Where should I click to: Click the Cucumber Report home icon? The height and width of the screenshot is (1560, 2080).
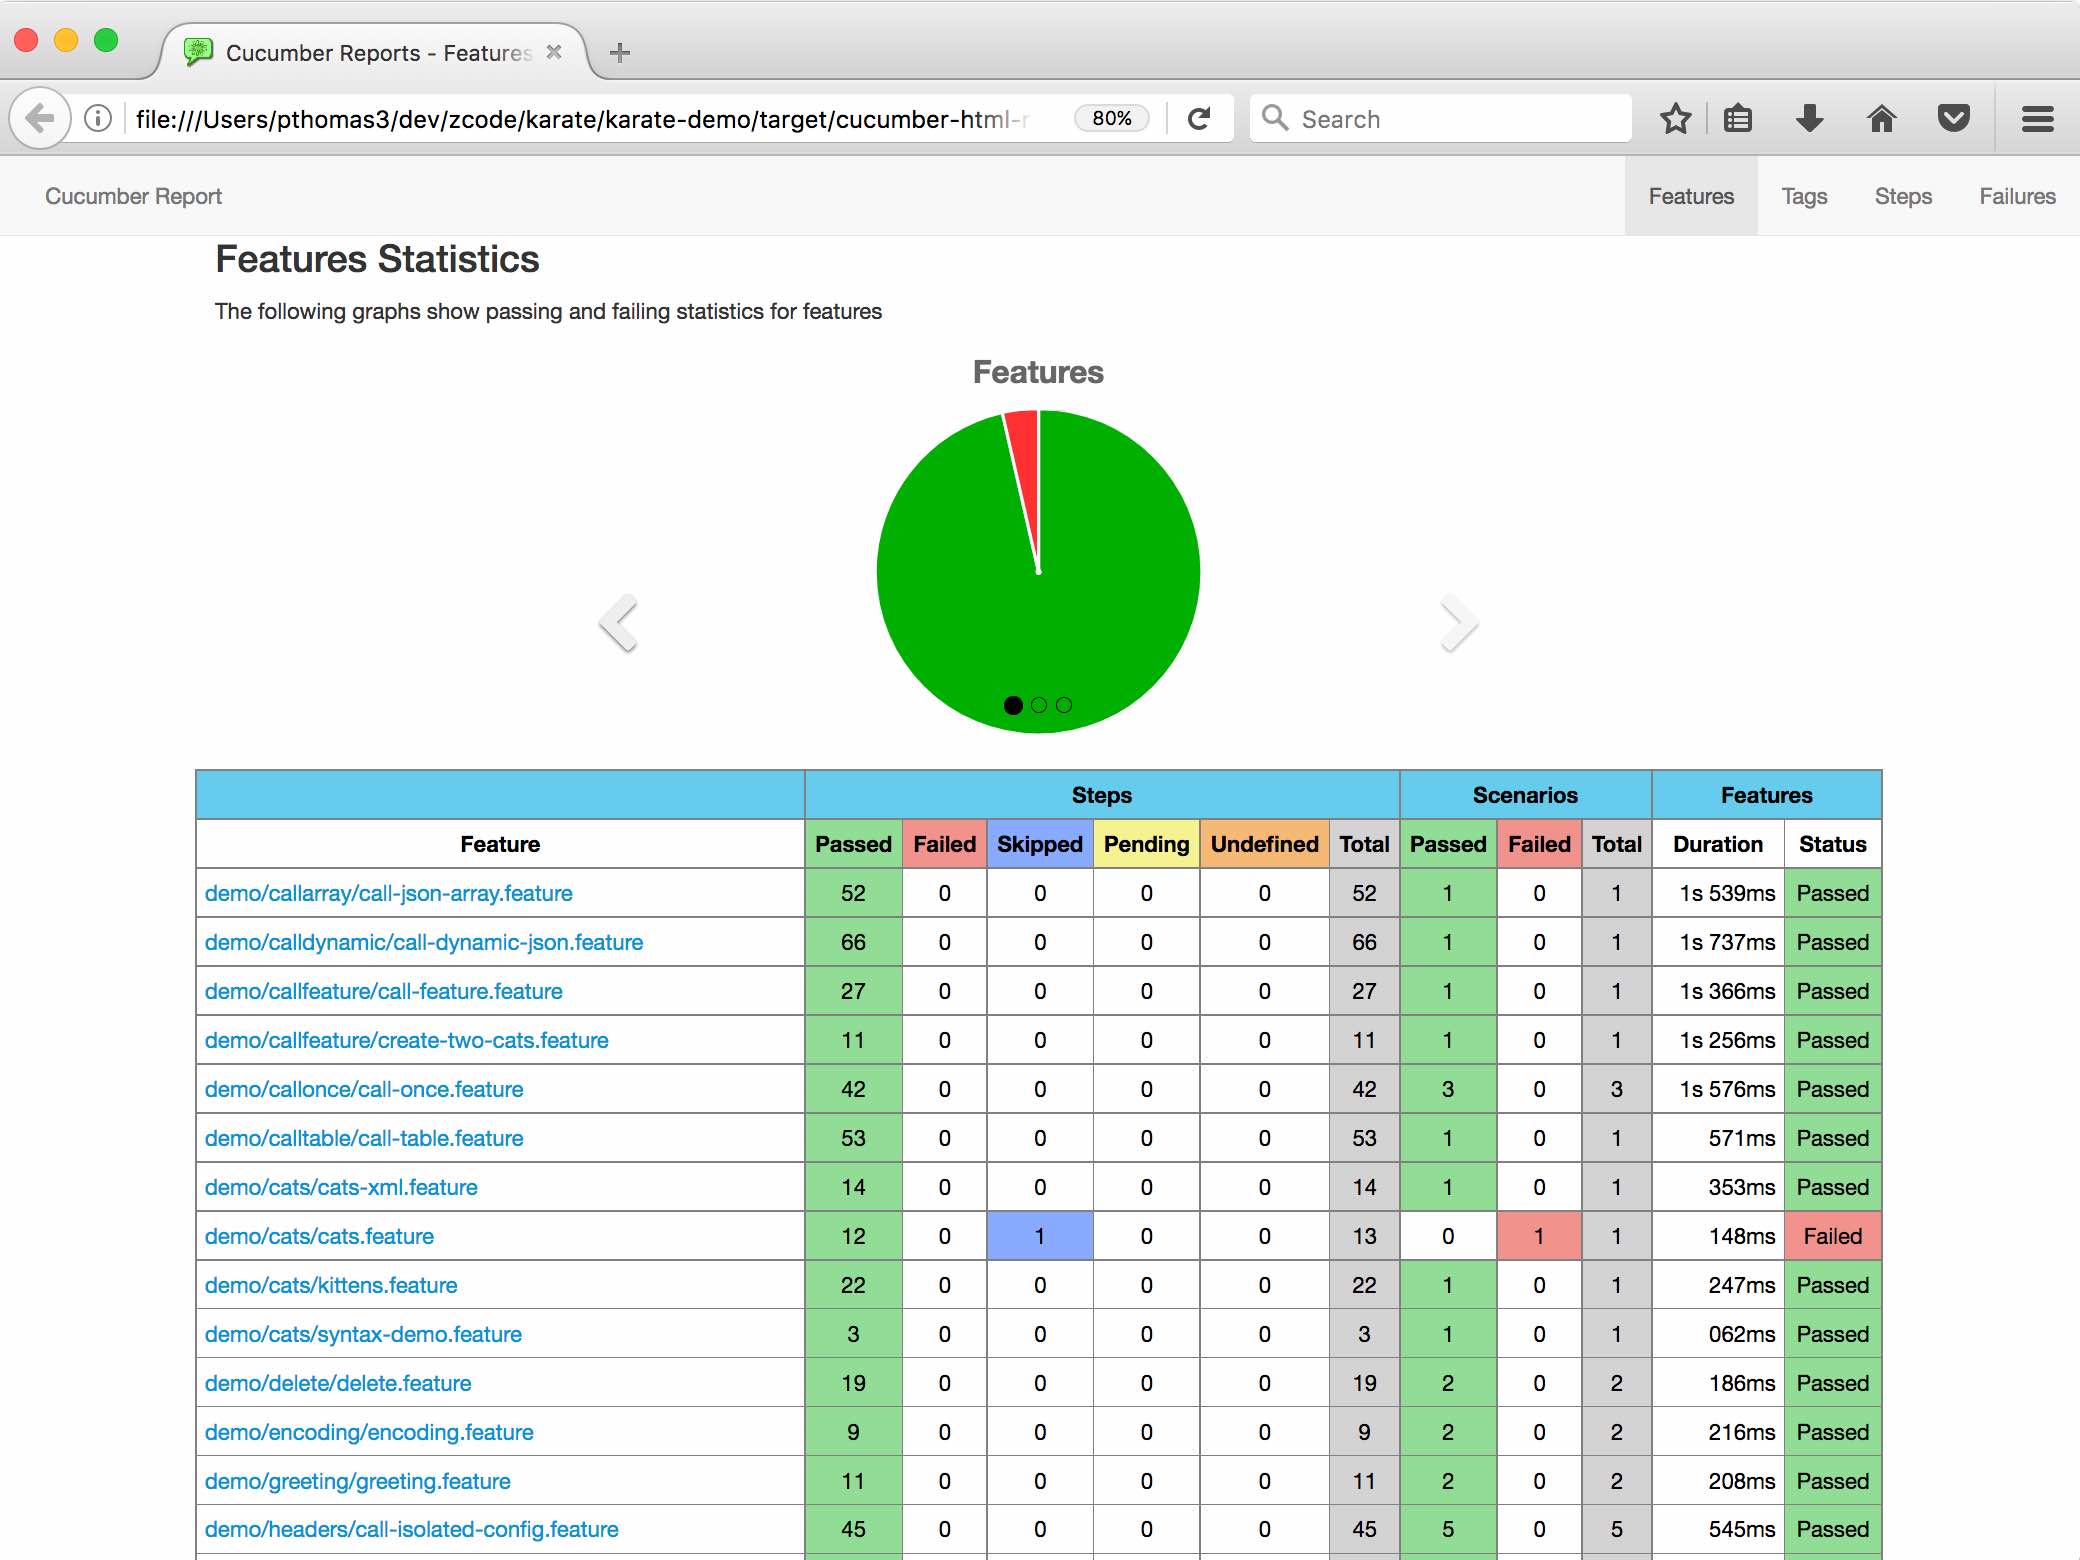tap(133, 197)
